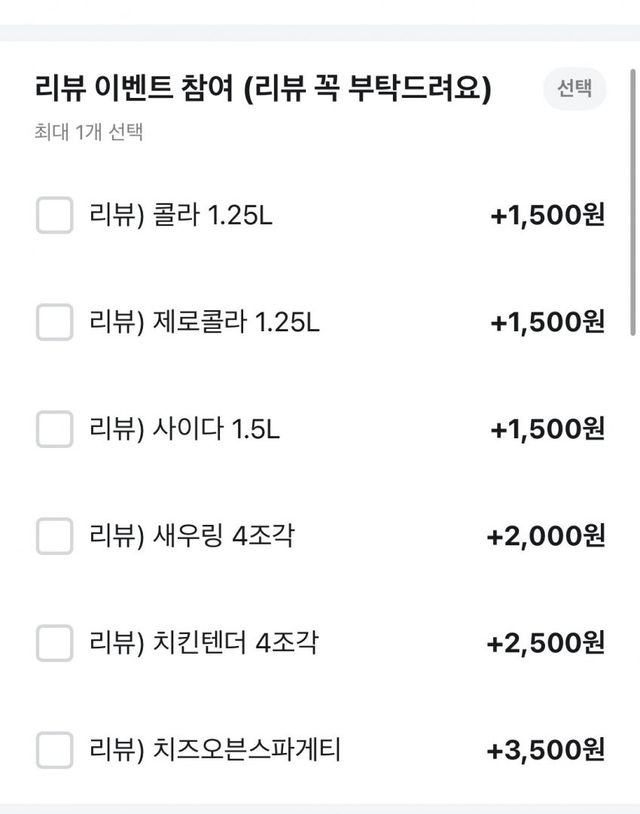The width and height of the screenshot is (640, 814).
Task: Tap the +2,500원 price for 치킨텐더
Action: coord(545,642)
